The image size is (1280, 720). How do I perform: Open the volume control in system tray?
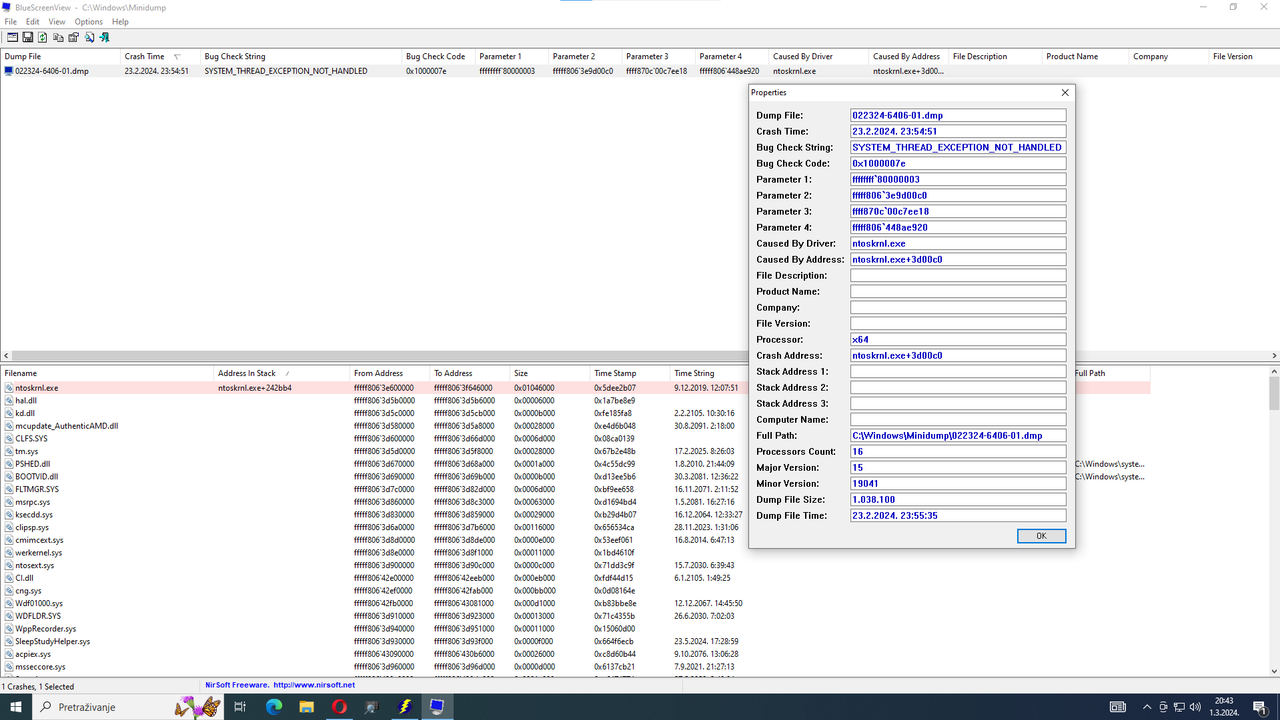[1195, 707]
